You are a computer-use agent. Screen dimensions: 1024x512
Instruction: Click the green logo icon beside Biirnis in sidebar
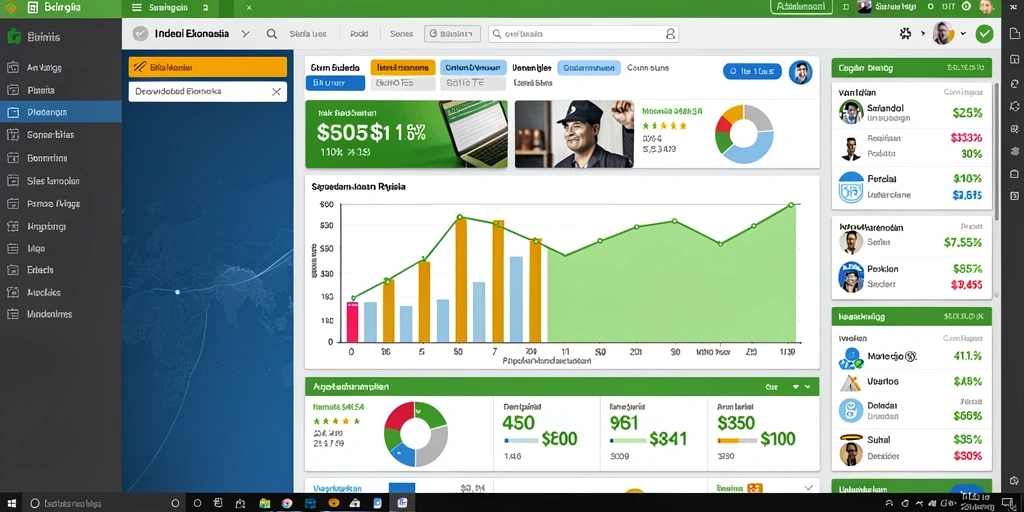13,37
